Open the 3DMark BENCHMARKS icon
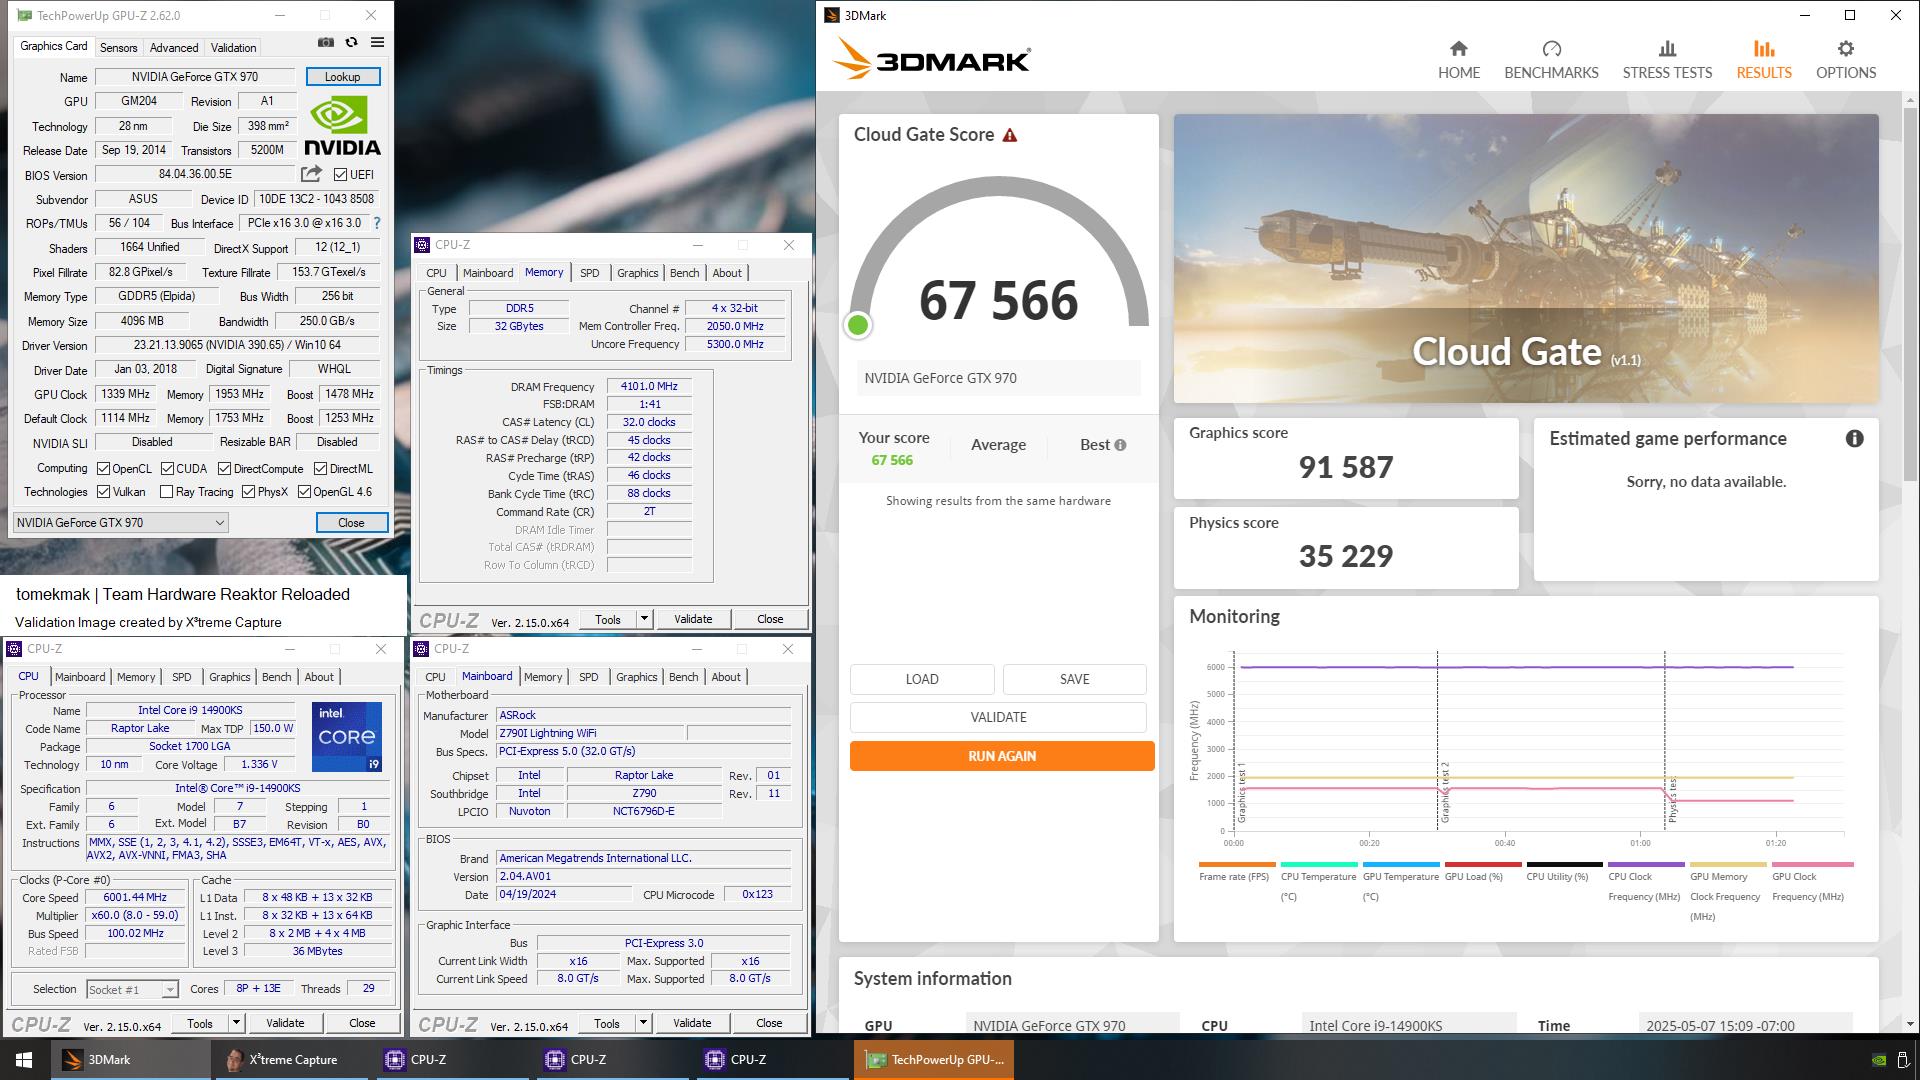Image resolution: width=1920 pixels, height=1080 pixels. coord(1551,49)
